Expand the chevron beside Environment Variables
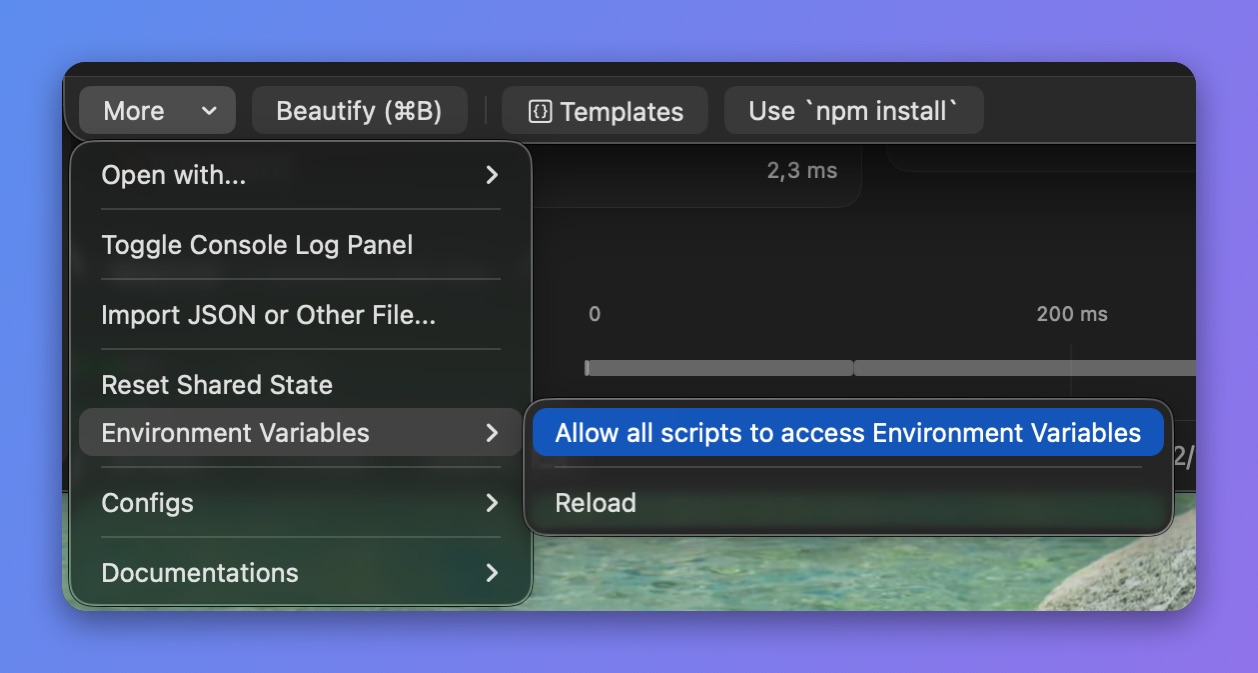The image size is (1258, 673). click(x=491, y=432)
